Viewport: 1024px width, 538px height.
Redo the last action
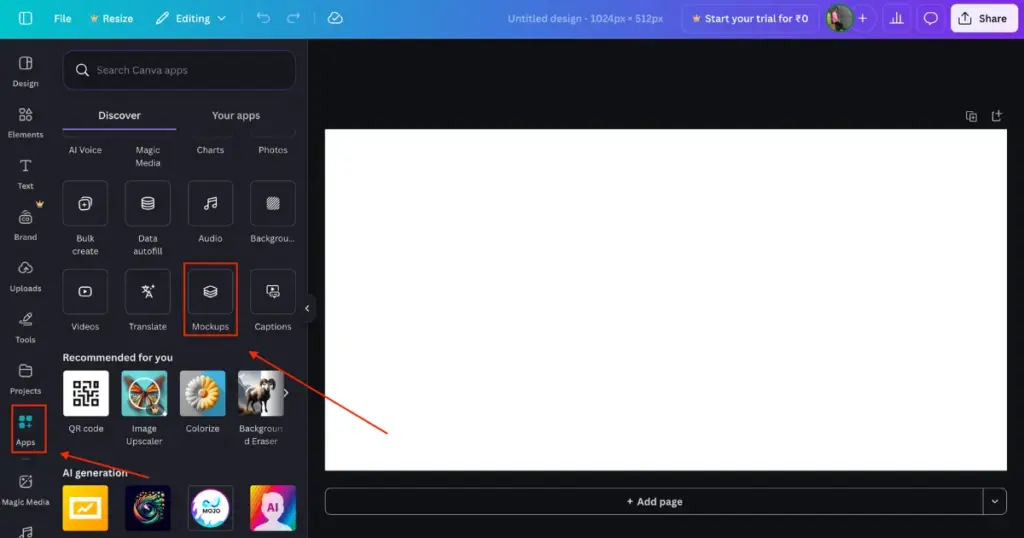coord(293,18)
